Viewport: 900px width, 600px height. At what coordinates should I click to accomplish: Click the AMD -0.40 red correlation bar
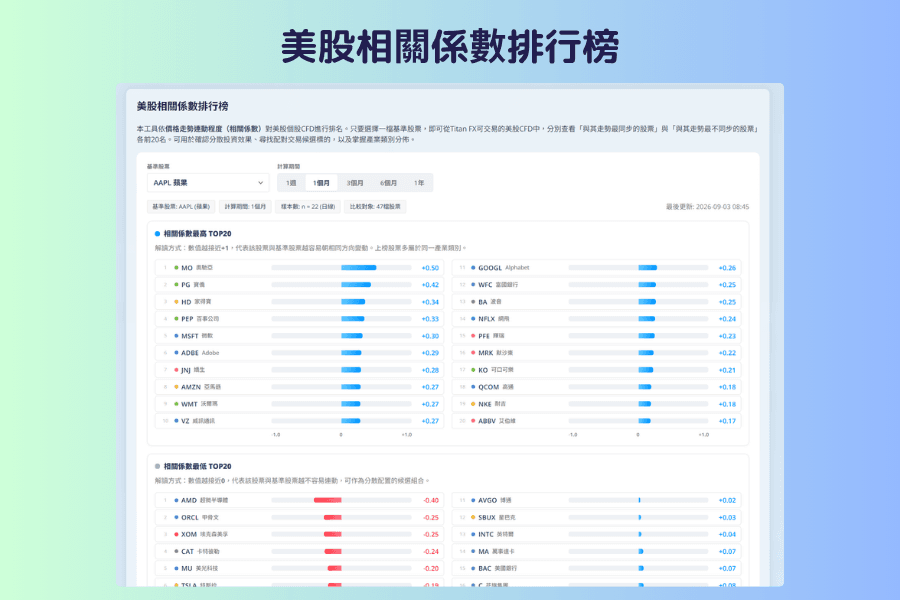pos(328,500)
